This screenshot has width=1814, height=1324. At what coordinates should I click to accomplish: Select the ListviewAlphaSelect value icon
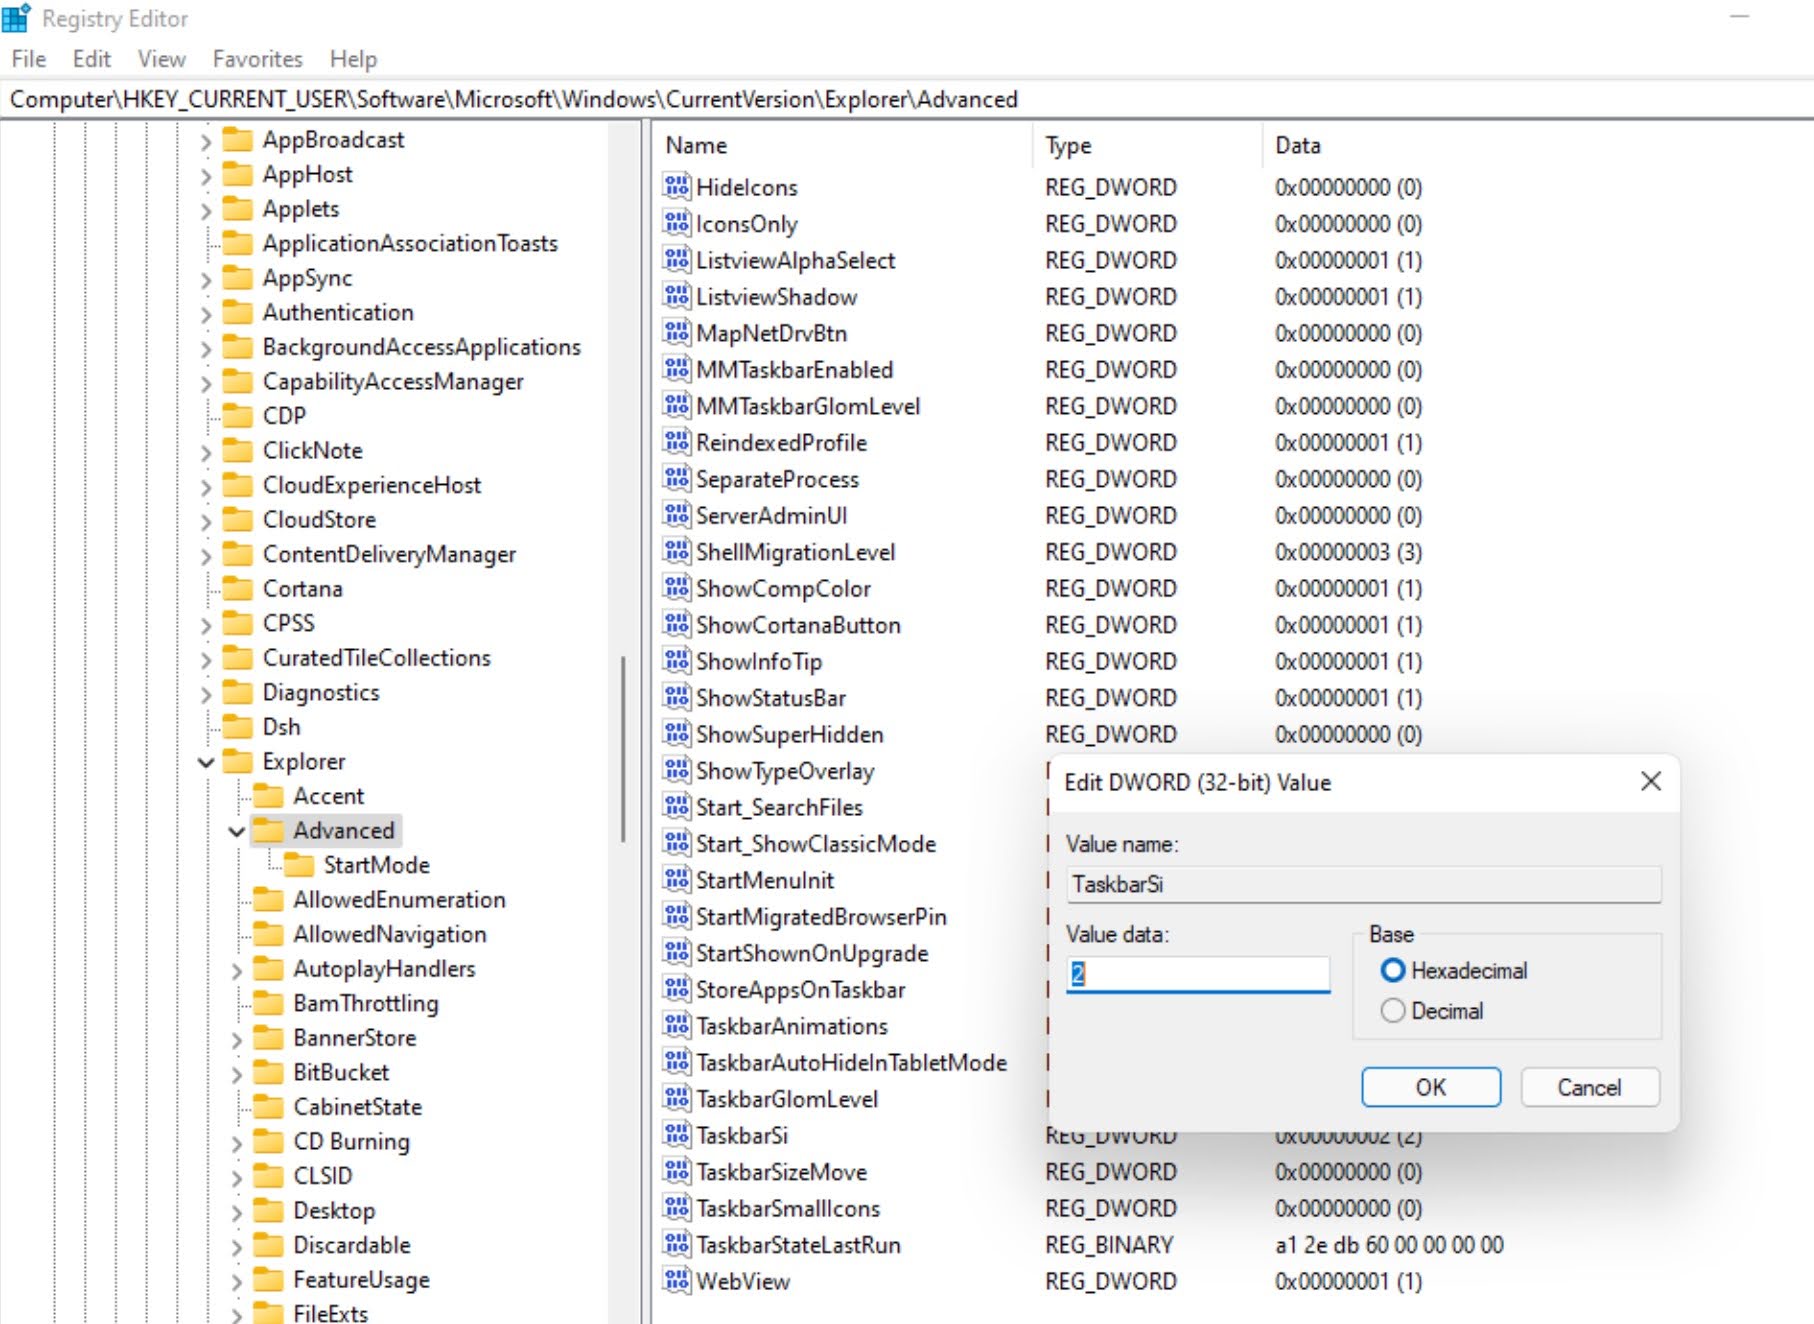click(x=677, y=260)
